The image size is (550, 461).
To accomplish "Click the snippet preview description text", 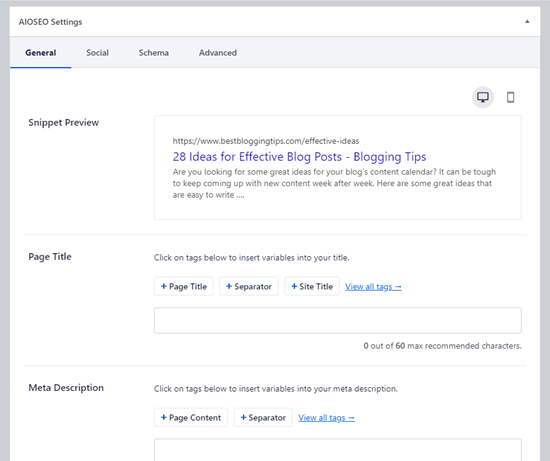I will [334, 183].
